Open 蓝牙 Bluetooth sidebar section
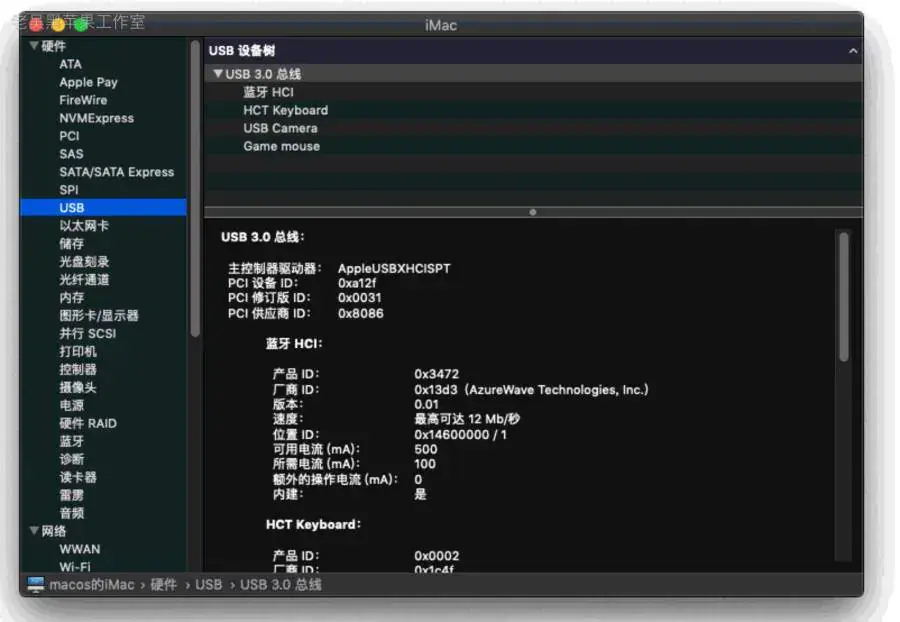The width and height of the screenshot is (900, 622). click(x=72, y=441)
